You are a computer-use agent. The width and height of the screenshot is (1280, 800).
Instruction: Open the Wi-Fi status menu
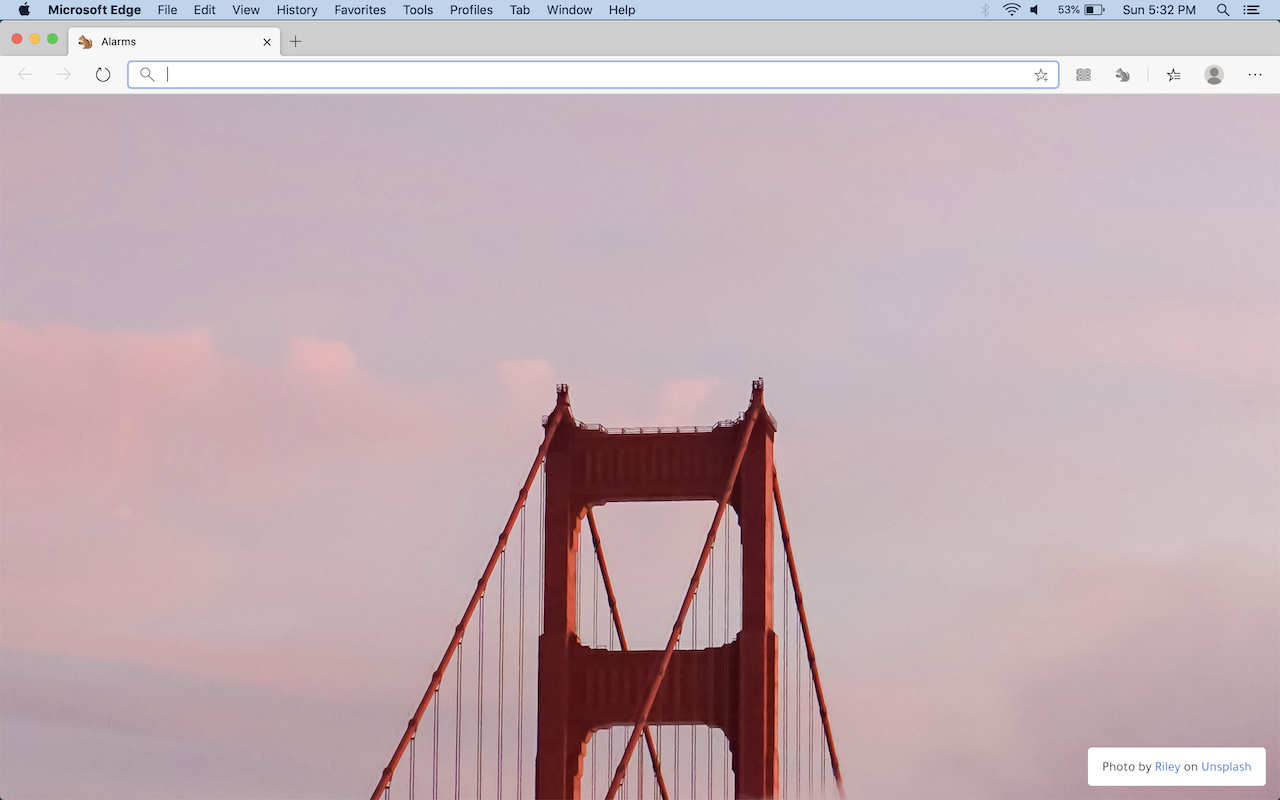tap(1012, 10)
